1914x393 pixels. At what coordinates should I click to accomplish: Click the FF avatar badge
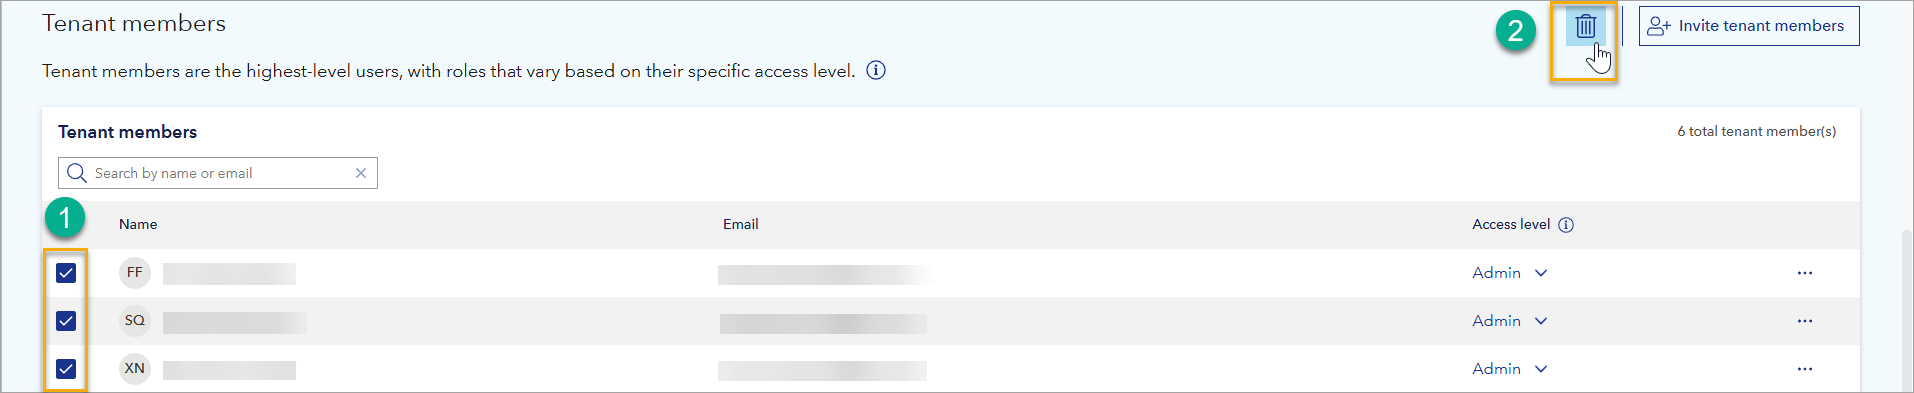[x=135, y=273]
